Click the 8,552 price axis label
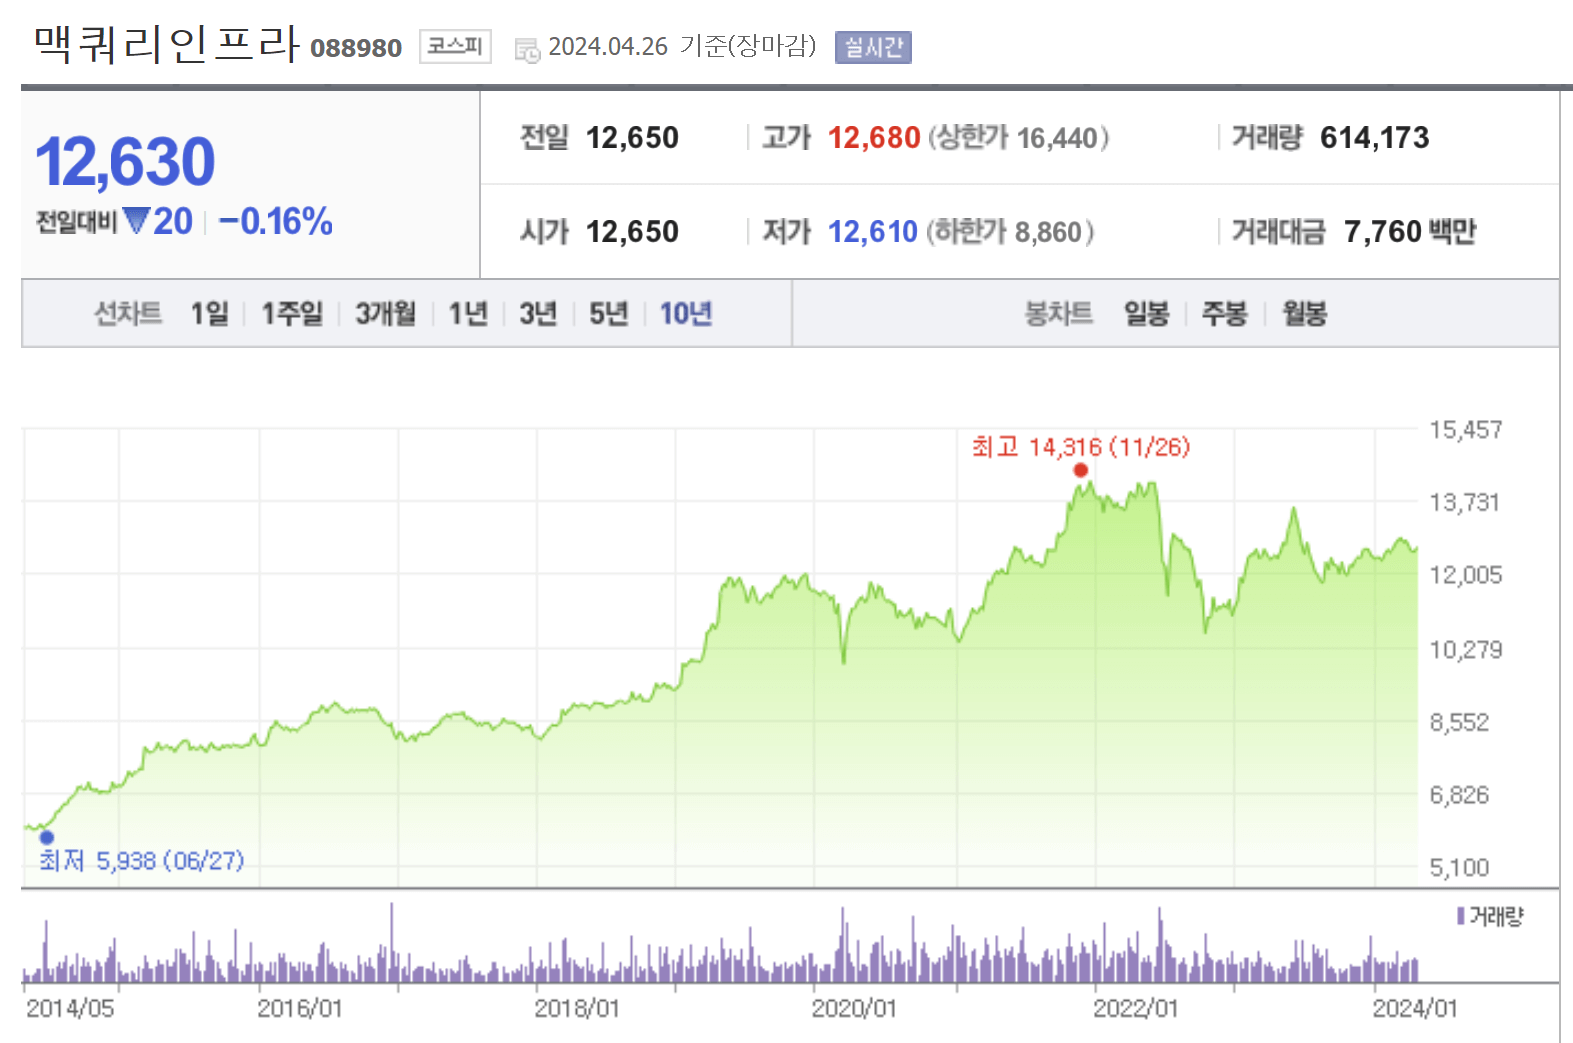 tap(1460, 722)
